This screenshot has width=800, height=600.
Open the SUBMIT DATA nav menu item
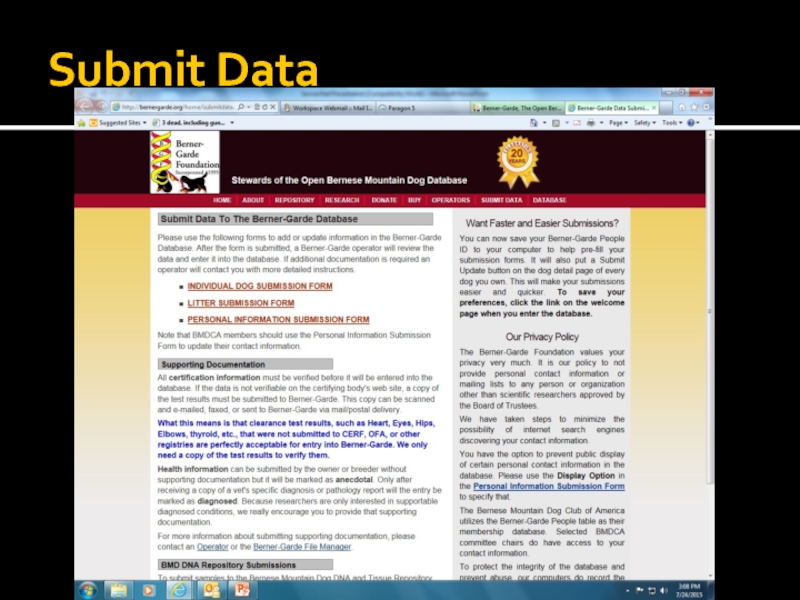(x=502, y=200)
